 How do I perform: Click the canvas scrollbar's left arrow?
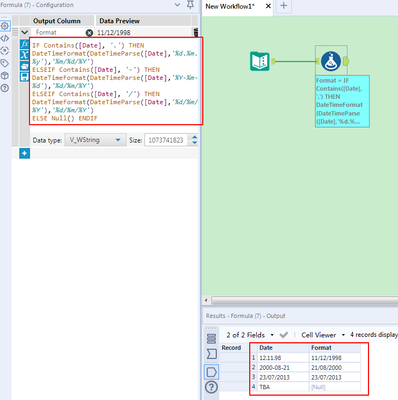coord(206,300)
